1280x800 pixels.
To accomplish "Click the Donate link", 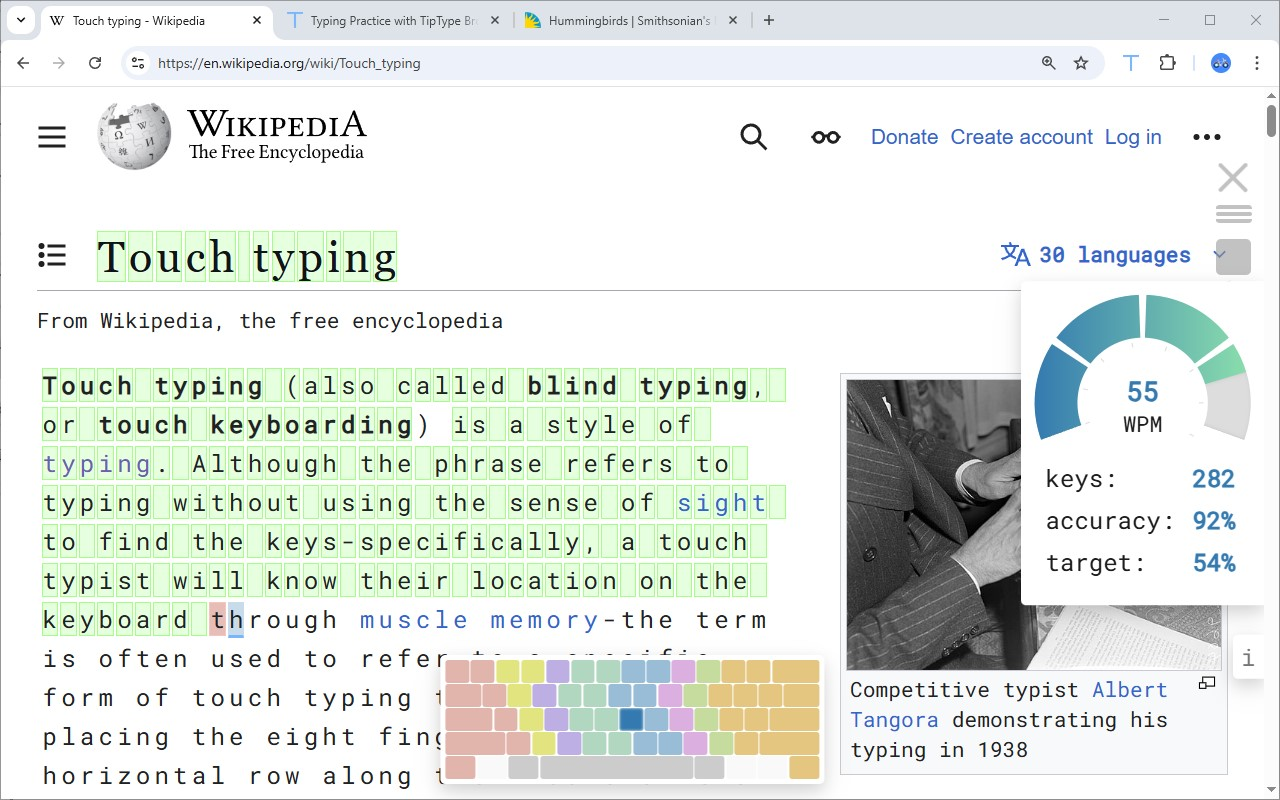I will pyautogui.click(x=904, y=137).
